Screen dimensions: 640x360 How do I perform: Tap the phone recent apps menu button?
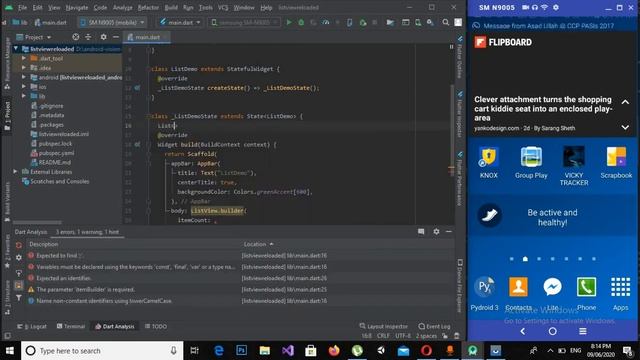click(x=583, y=331)
